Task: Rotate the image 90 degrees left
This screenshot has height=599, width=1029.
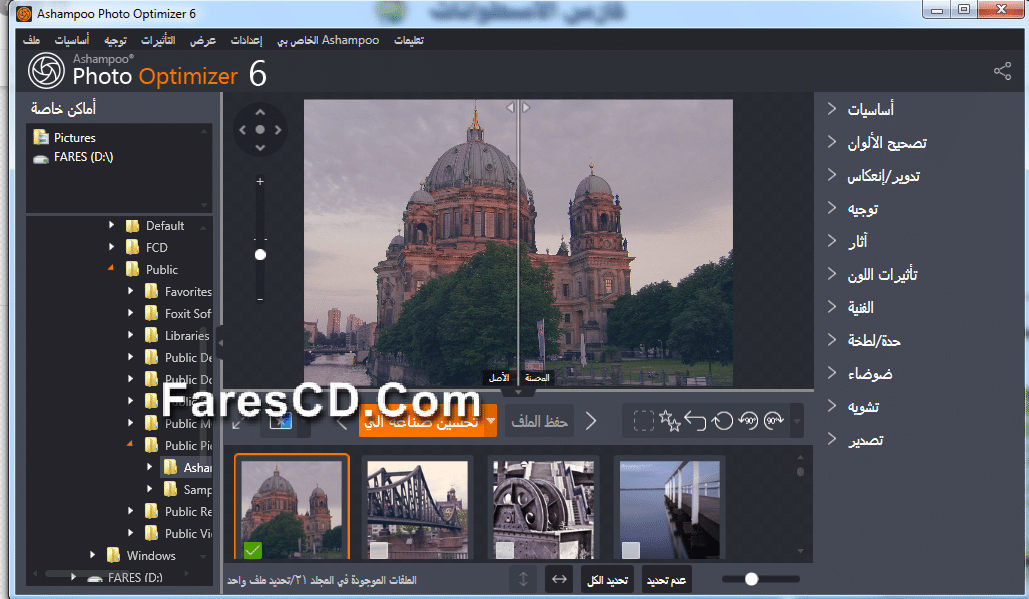Action: click(748, 421)
